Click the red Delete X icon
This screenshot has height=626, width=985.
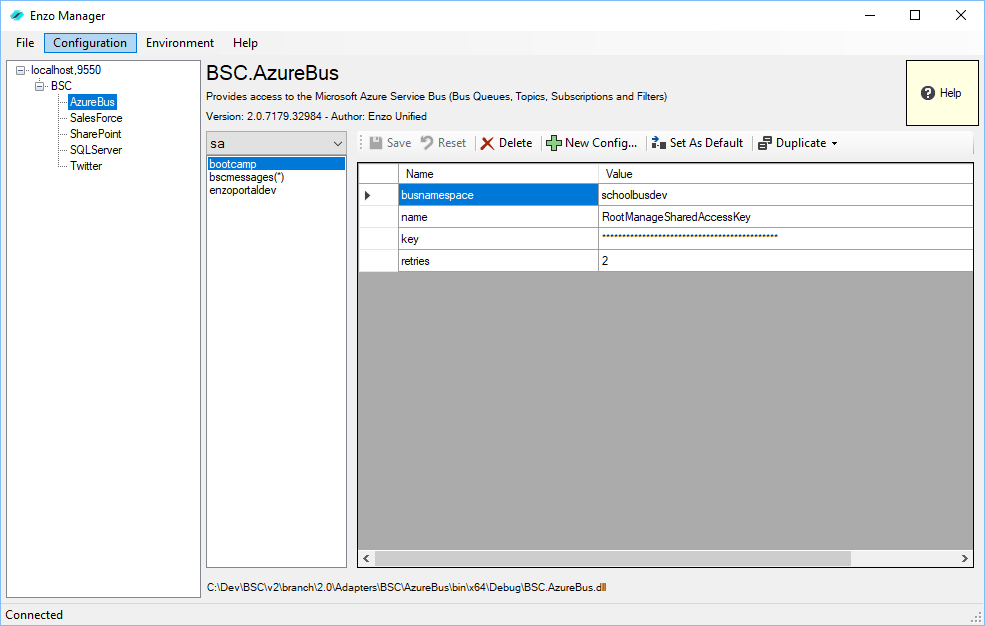[487, 144]
